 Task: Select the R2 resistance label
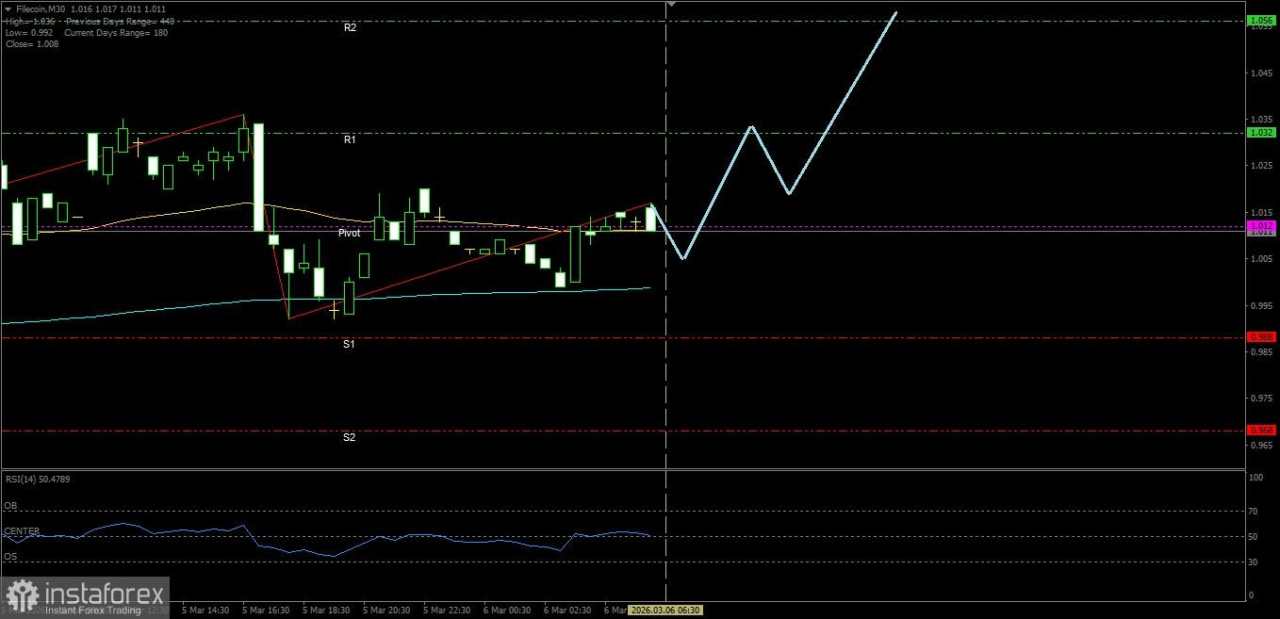[x=350, y=27]
